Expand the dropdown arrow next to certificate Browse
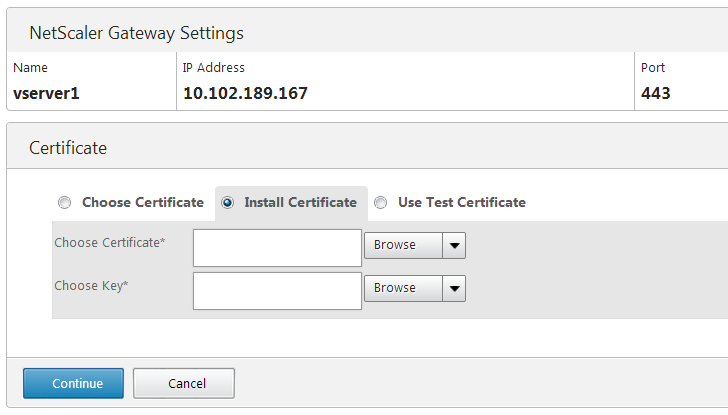Screen dimensions: 728x415 pyautogui.click(x=455, y=245)
